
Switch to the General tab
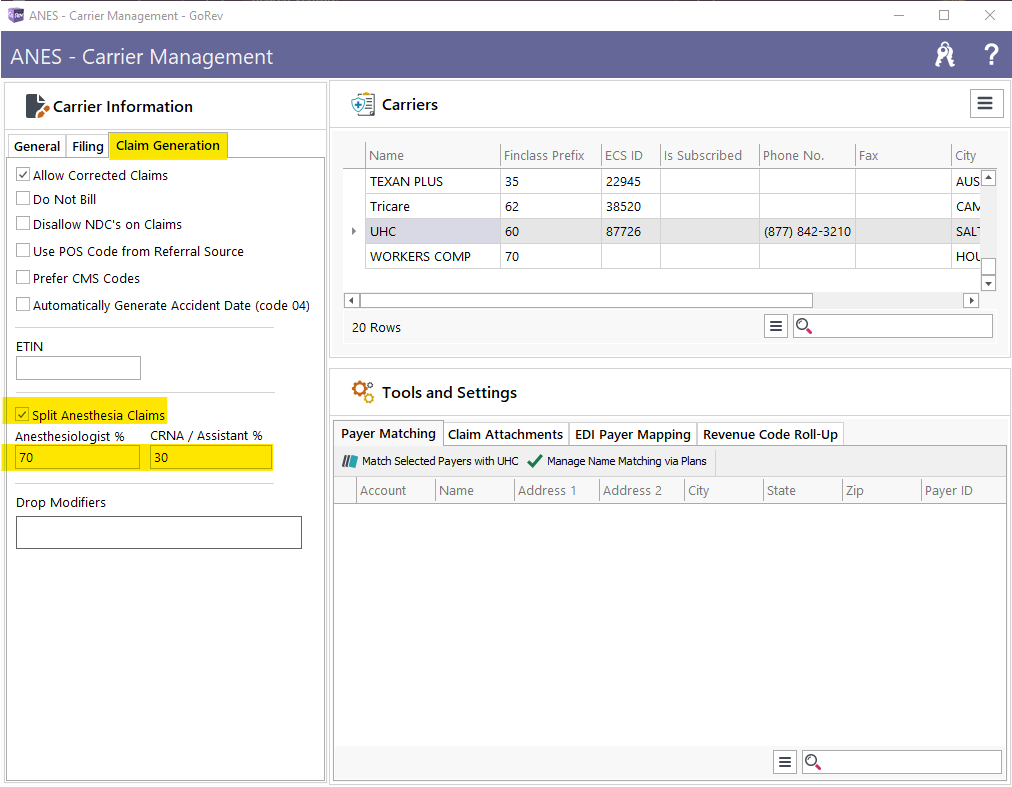click(x=37, y=147)
